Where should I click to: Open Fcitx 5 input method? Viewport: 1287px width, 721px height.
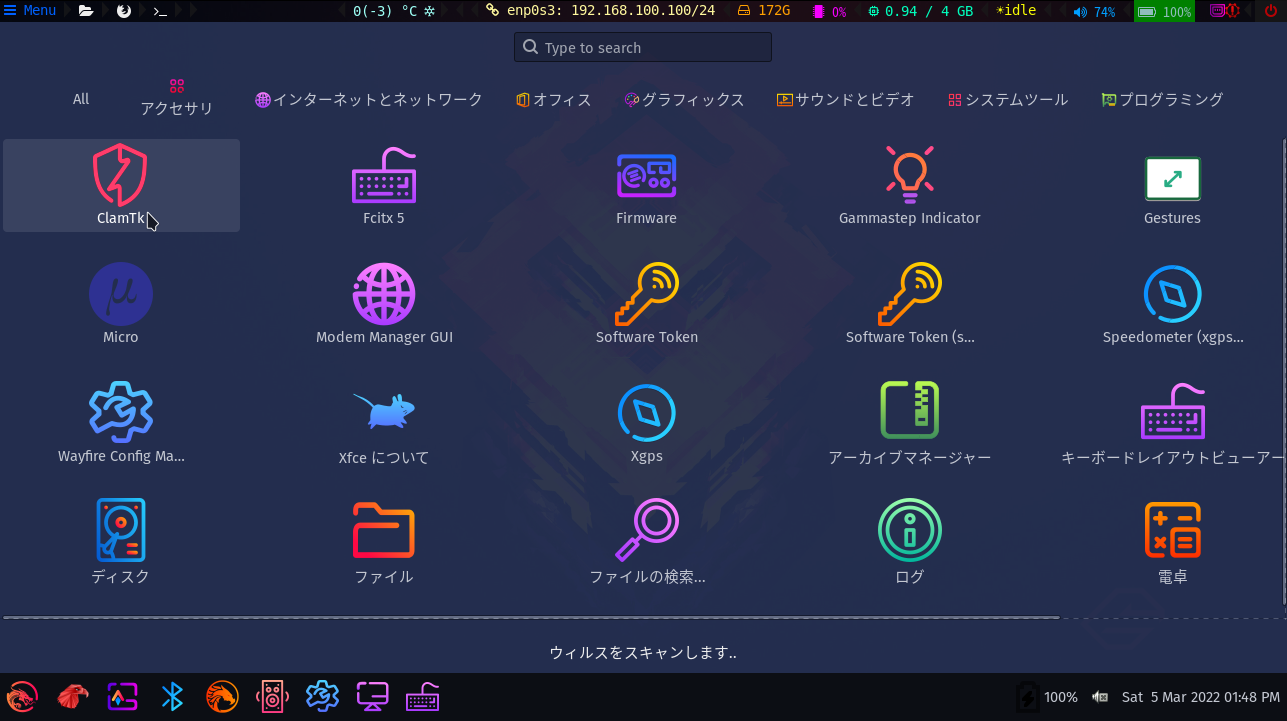pos(384,186)
